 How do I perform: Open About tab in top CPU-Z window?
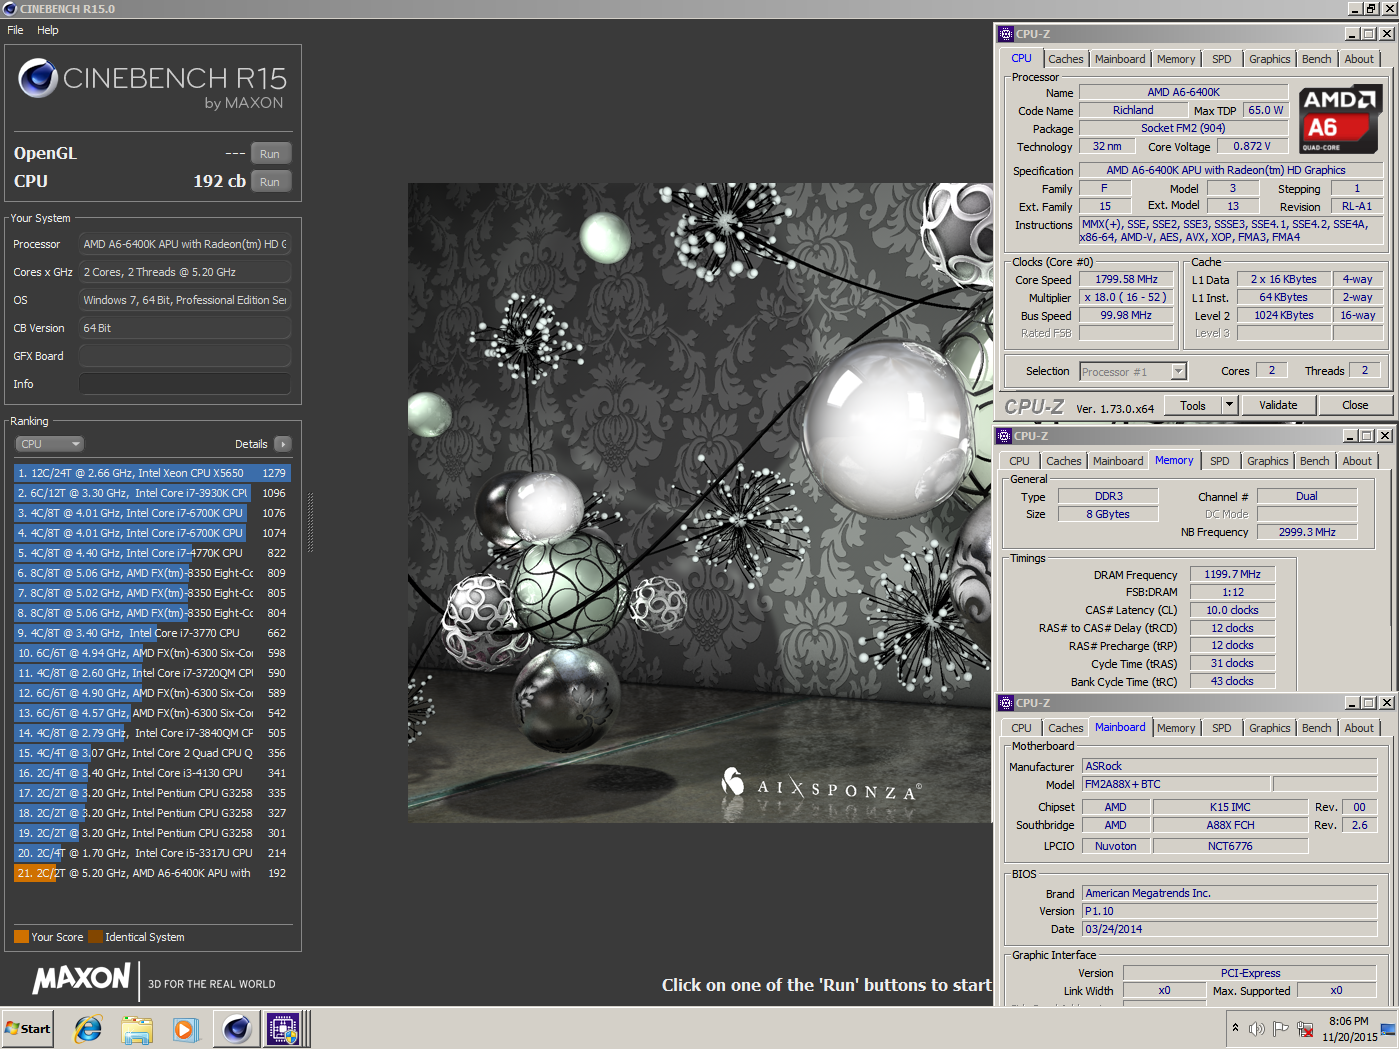[1358, 59]
